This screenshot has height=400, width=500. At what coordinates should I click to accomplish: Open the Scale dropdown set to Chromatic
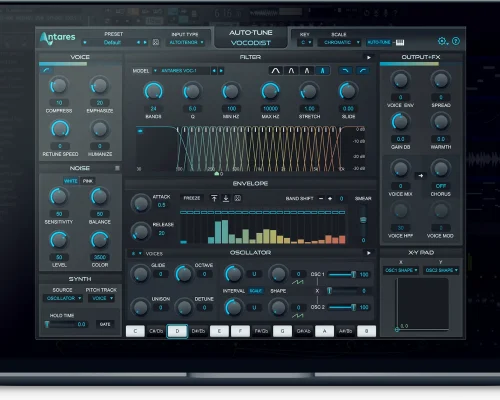(x=339, y=42)
